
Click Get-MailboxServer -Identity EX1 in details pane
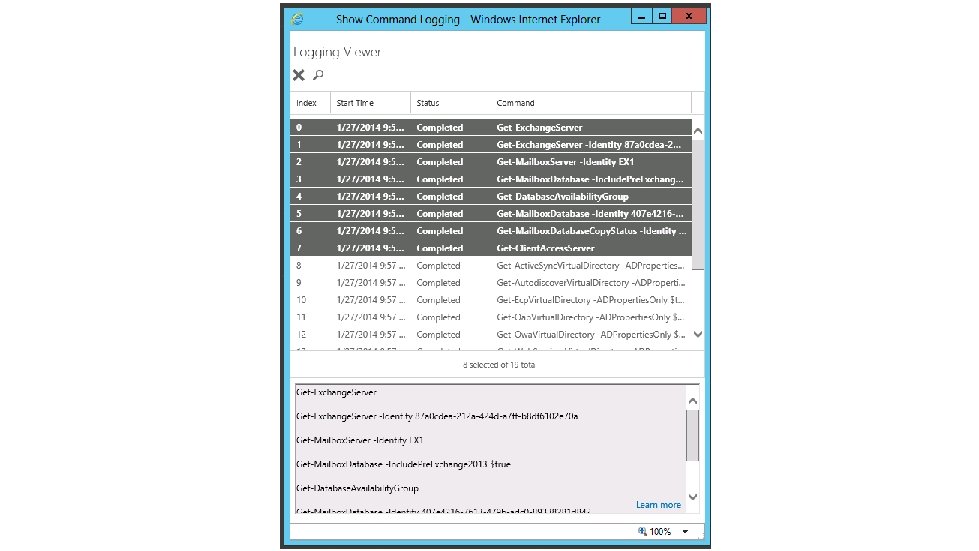359,440
